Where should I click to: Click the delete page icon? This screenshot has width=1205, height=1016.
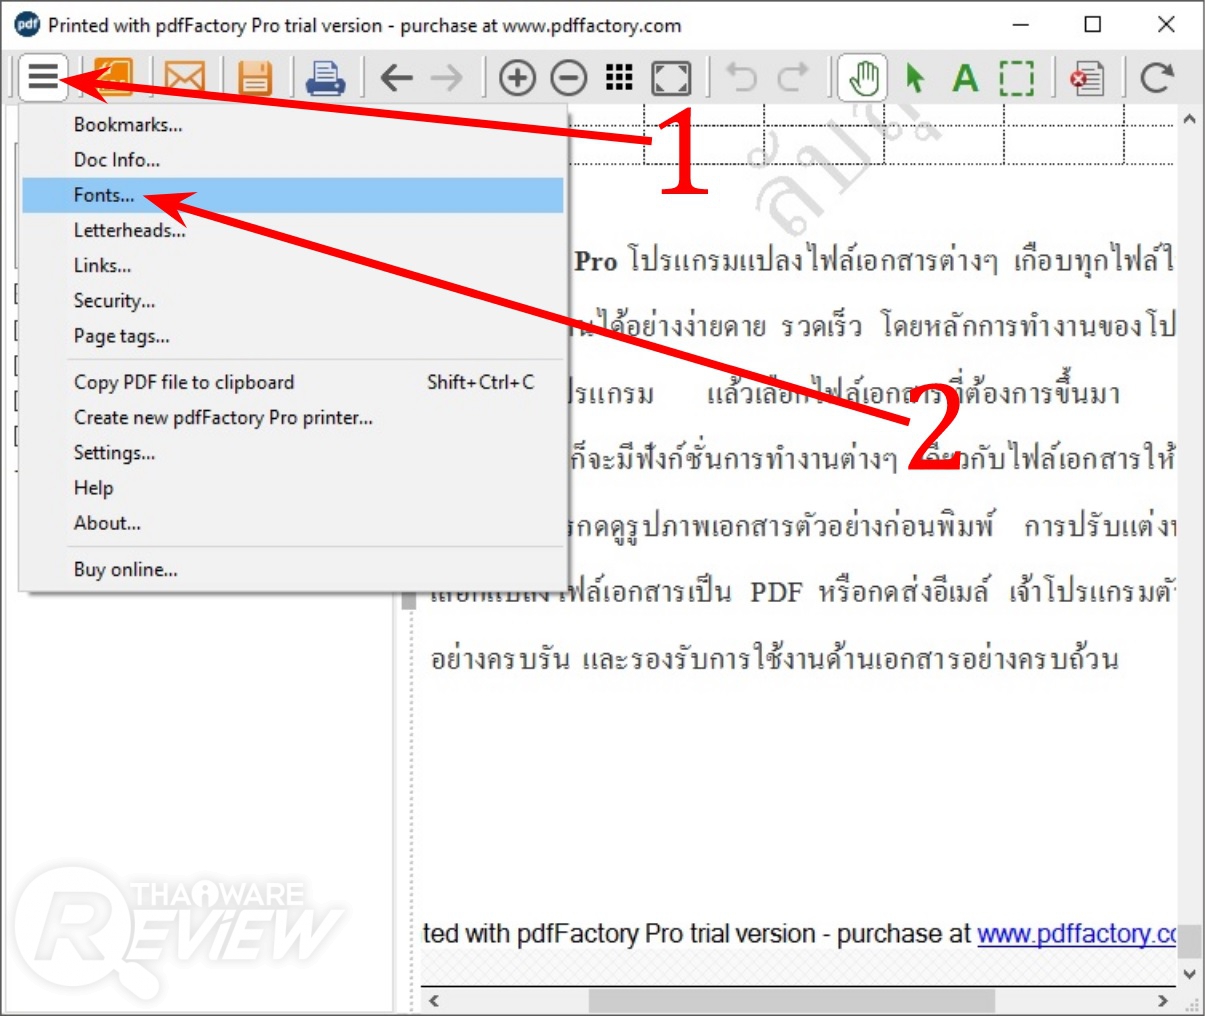coord(1087,77)
